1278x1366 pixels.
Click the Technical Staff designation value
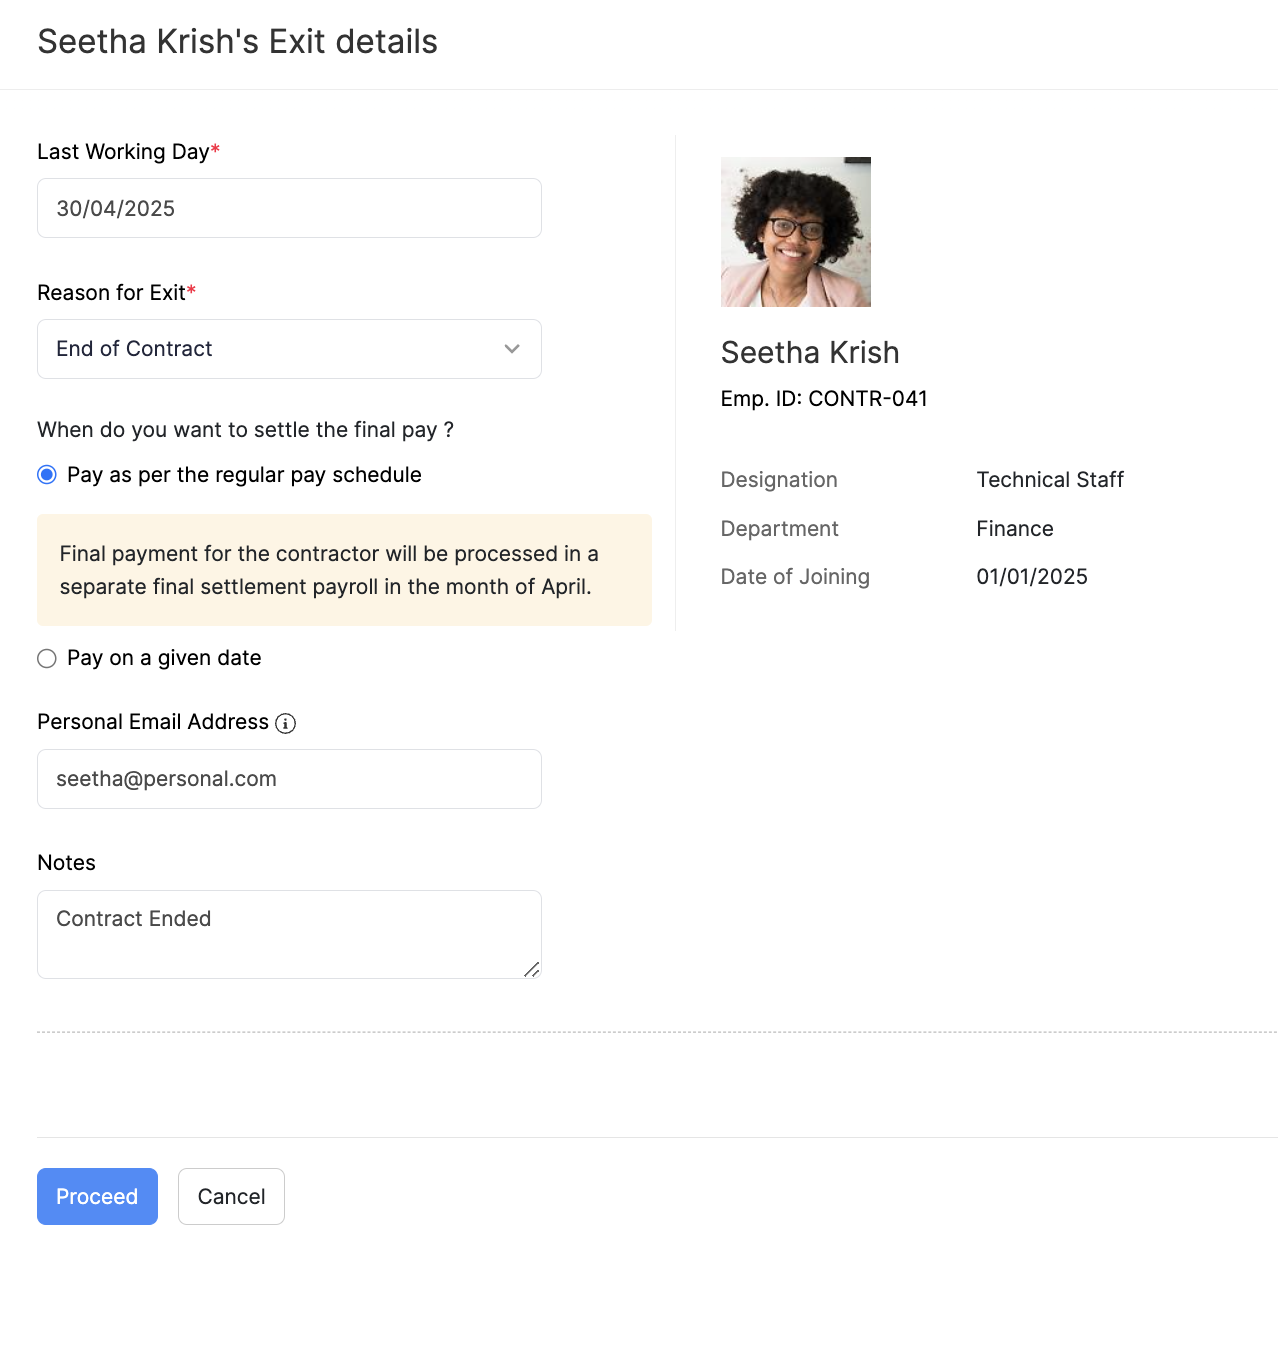[1049, 480]
